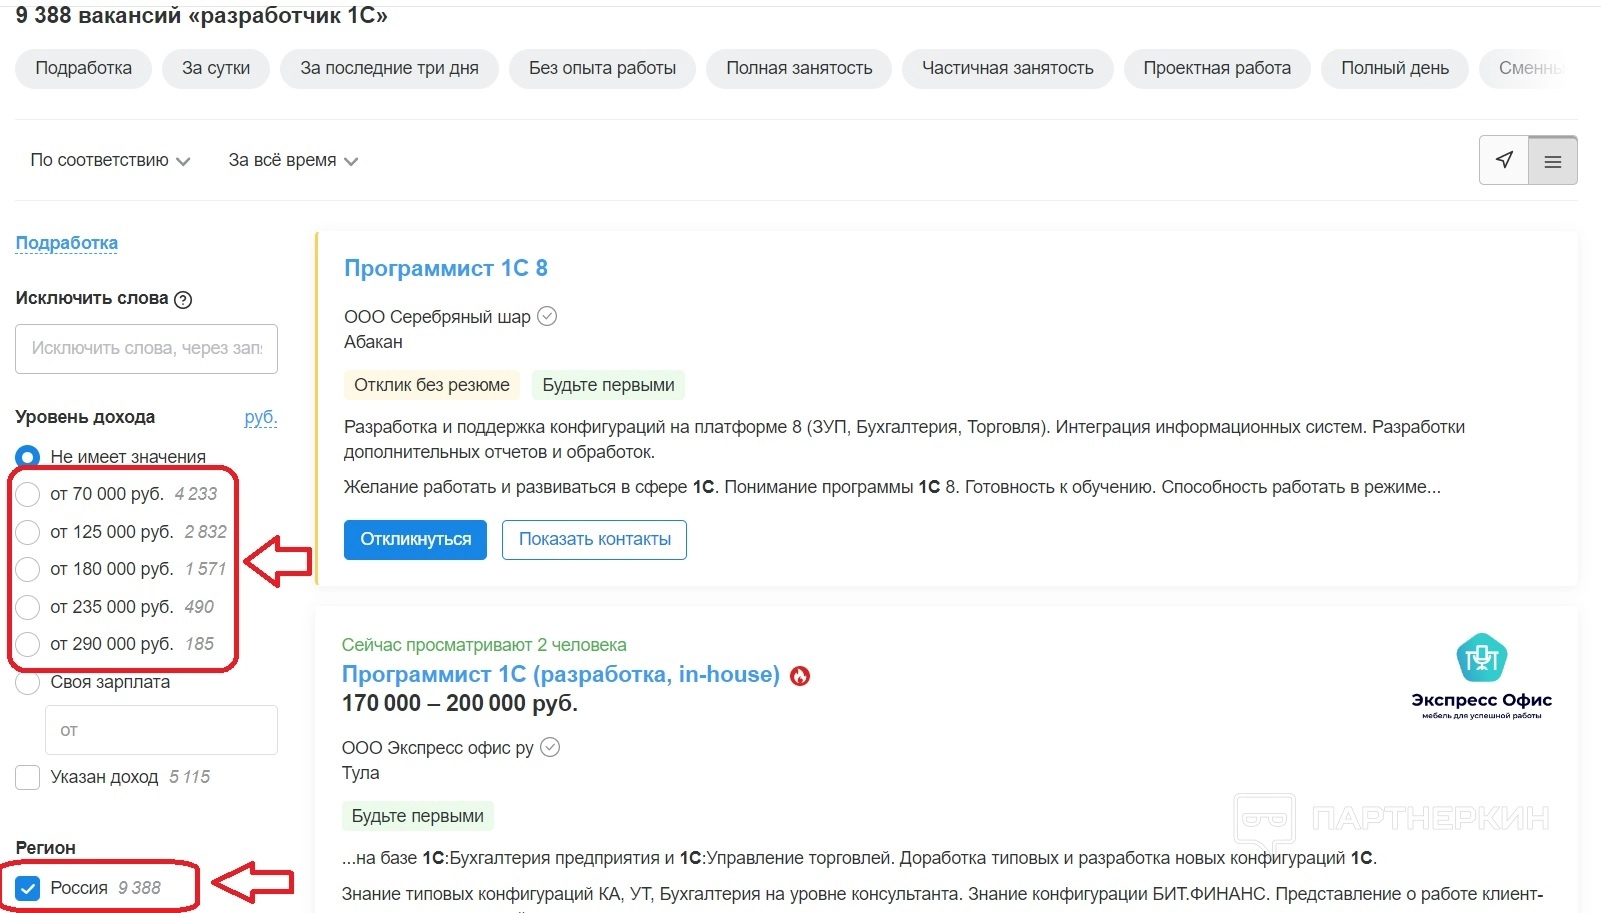Select the 'от 70 000 руб.' salary option
The image size is (1601, 913).
click(x=28, y=494)
